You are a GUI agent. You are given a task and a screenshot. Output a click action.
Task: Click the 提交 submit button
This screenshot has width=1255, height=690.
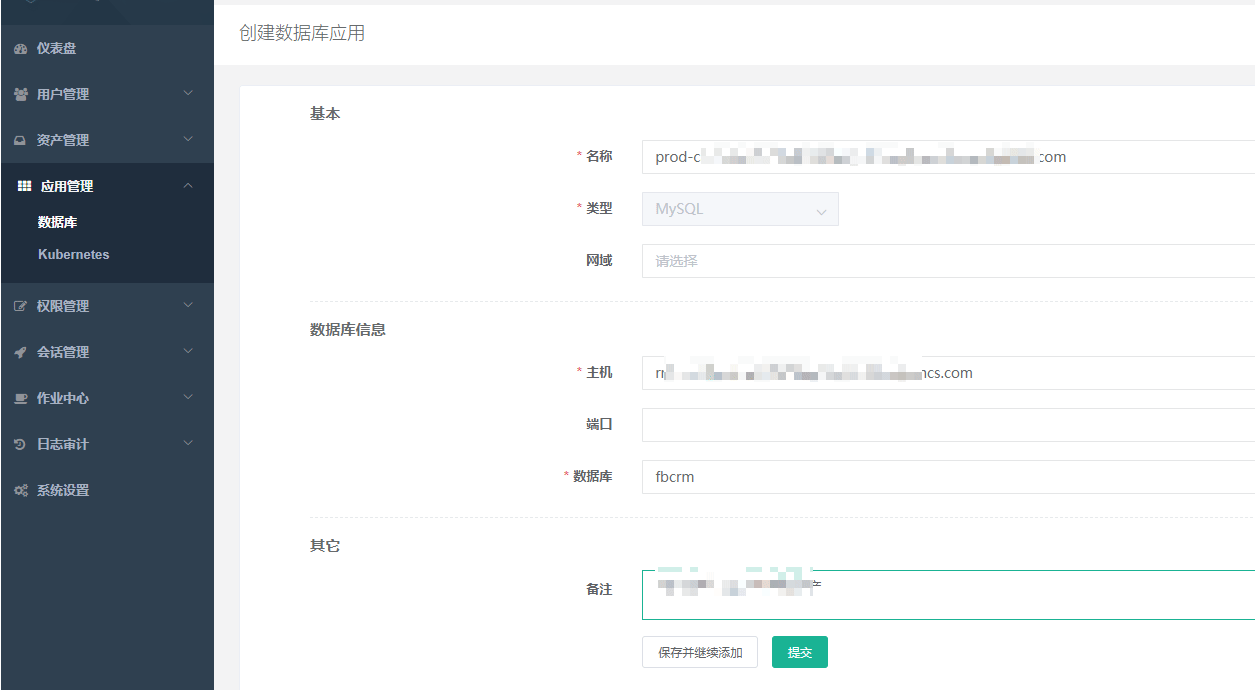tap(800, 652)
